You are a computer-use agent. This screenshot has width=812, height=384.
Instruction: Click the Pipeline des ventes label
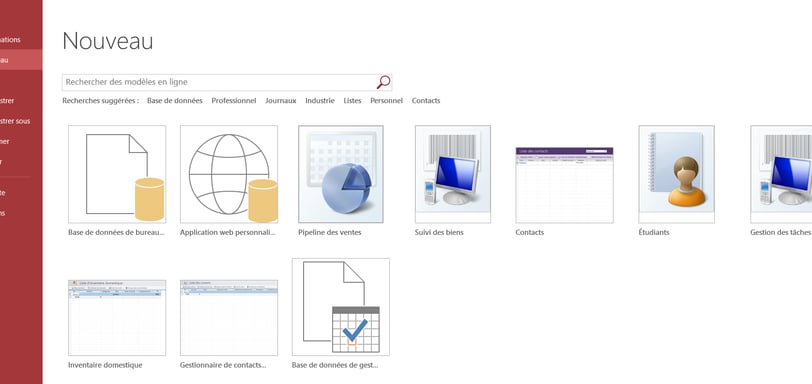330,232
